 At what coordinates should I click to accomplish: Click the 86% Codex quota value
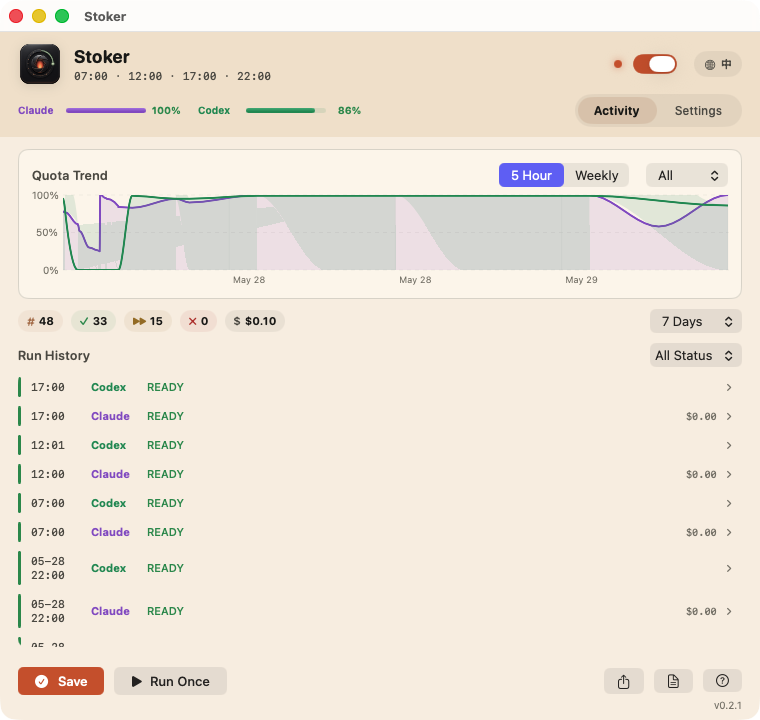click(x=349, y=111)
